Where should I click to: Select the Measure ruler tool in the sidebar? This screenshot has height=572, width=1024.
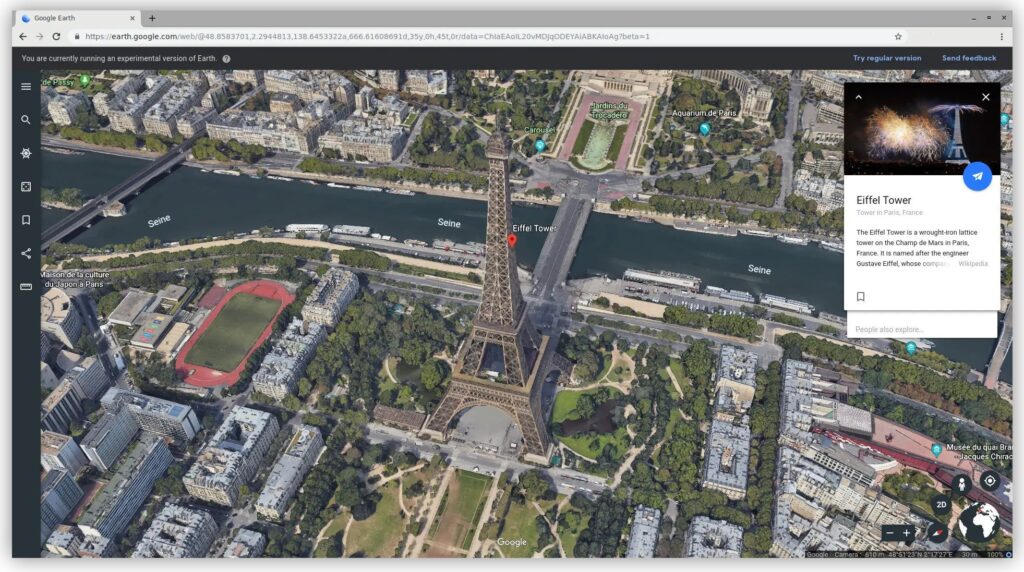(x=26, y=287)
